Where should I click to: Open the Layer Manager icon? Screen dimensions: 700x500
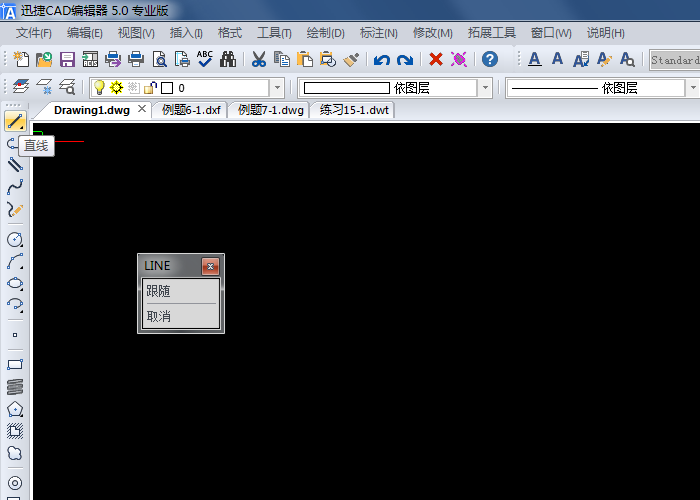pyautogui.click(x=21, y=86)
